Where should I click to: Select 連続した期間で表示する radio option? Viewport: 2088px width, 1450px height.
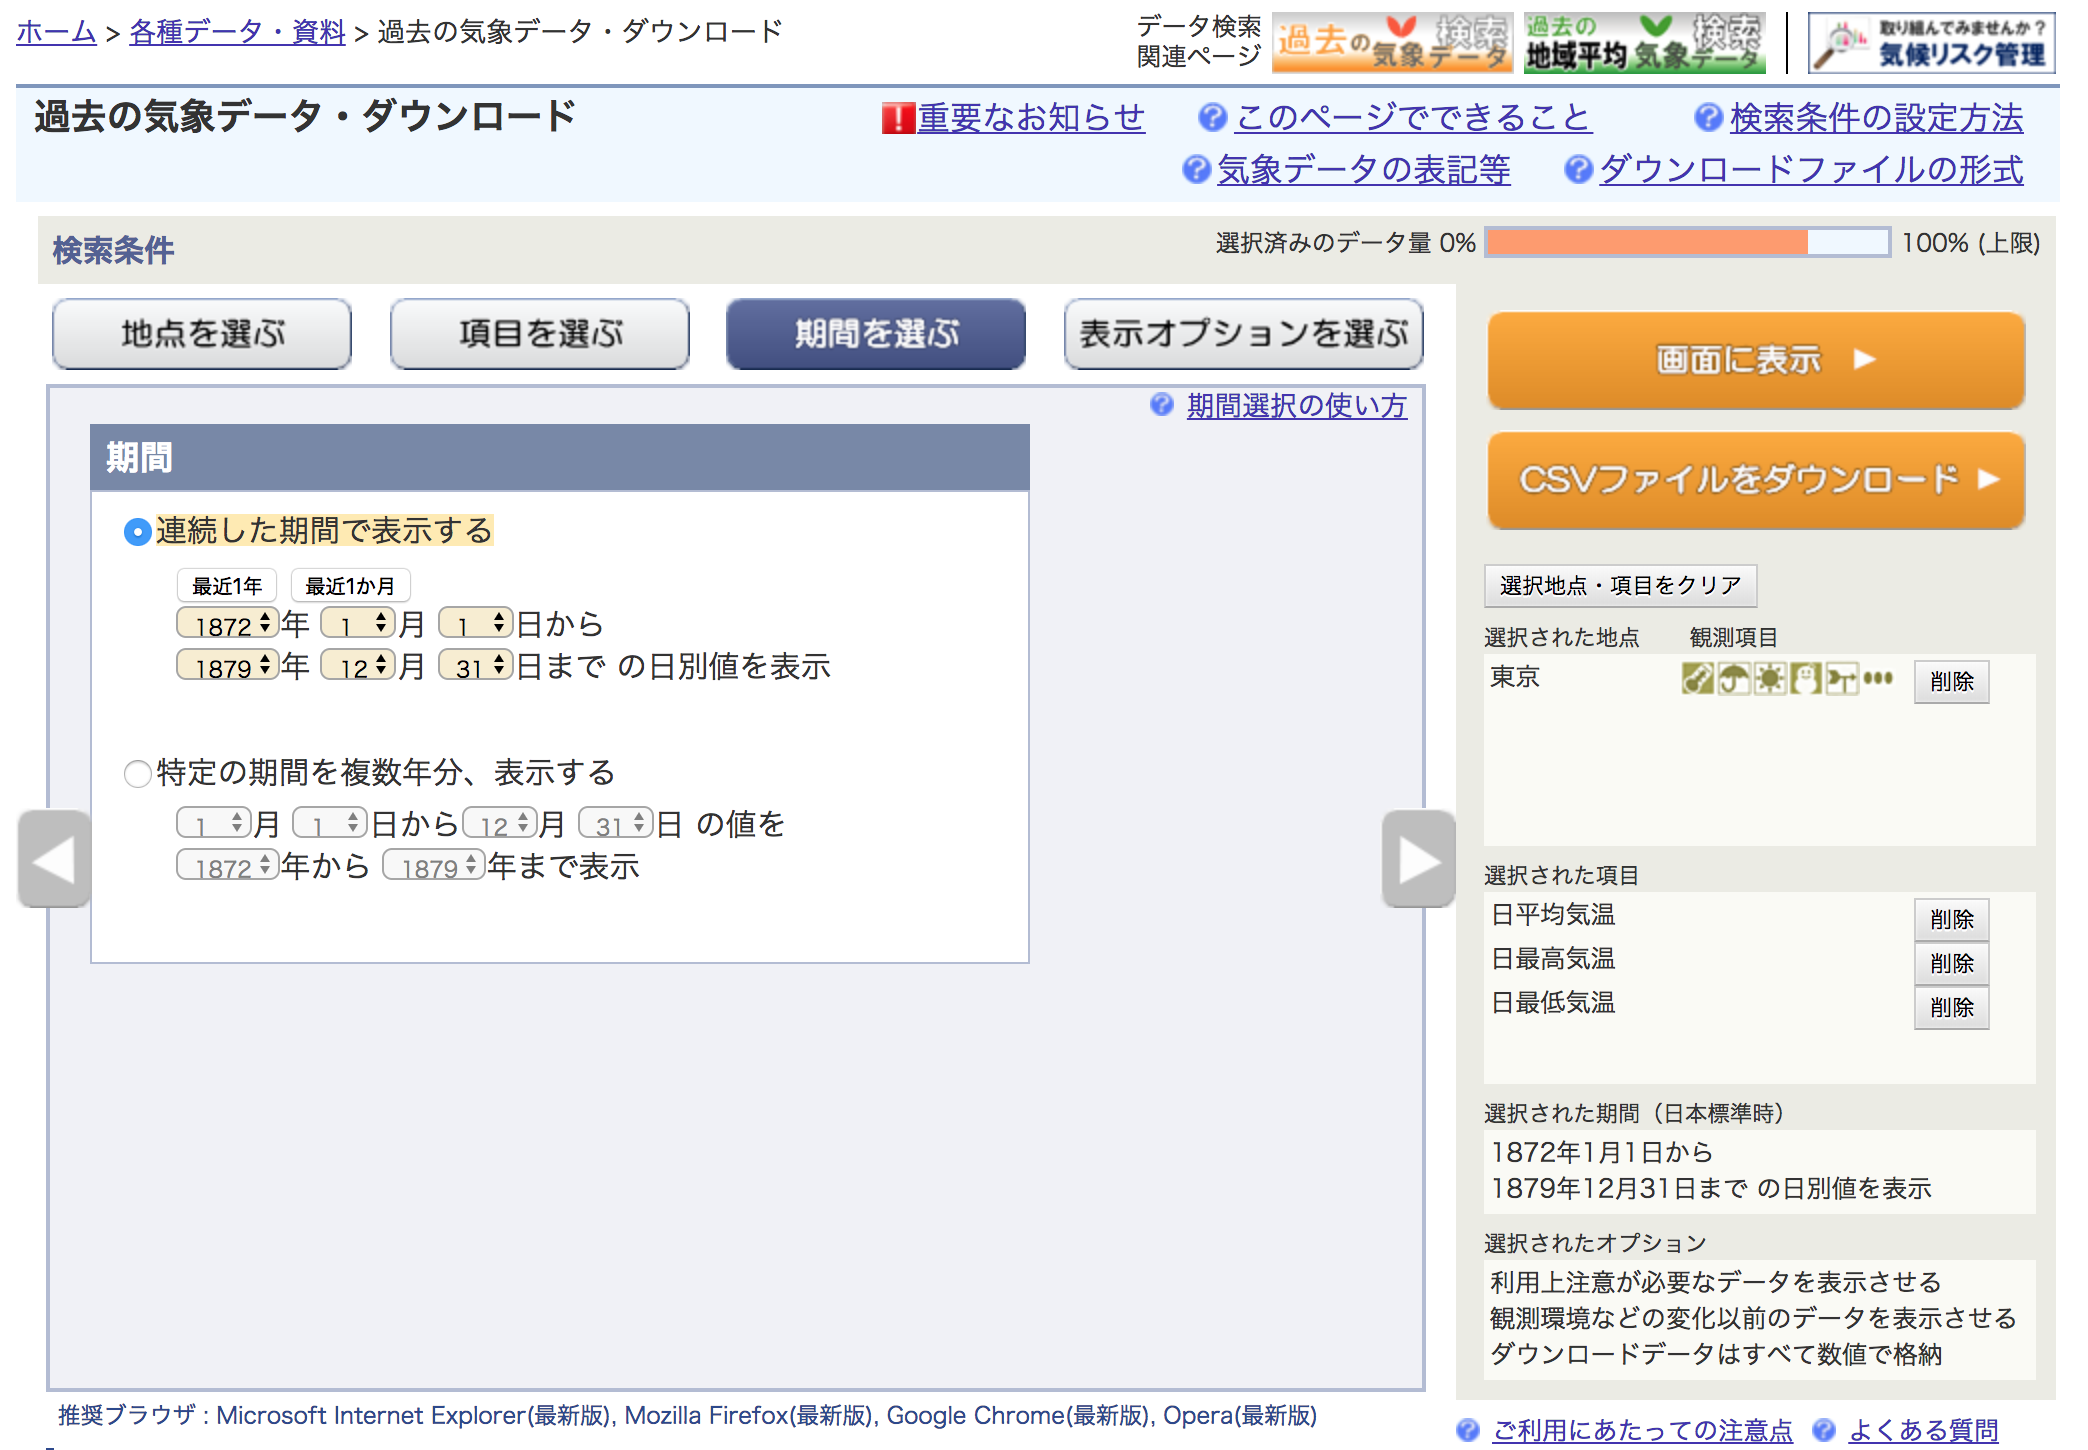coord(137,532)
